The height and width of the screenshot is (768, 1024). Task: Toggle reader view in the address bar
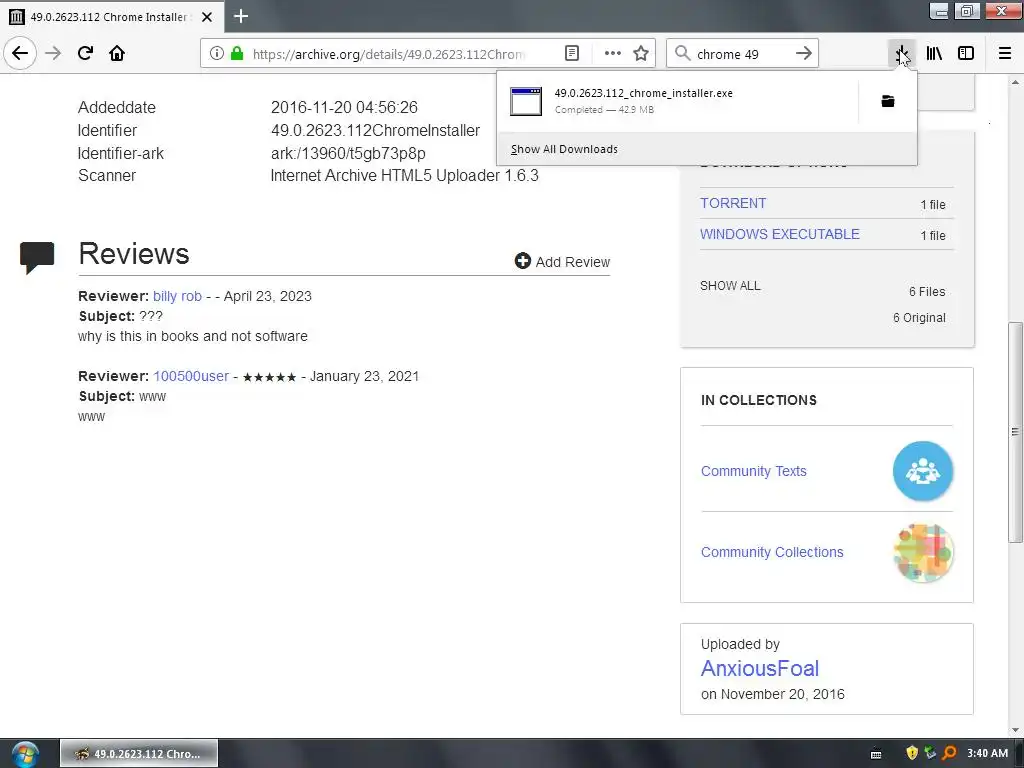pyautogui.click(x=571, y=54)
